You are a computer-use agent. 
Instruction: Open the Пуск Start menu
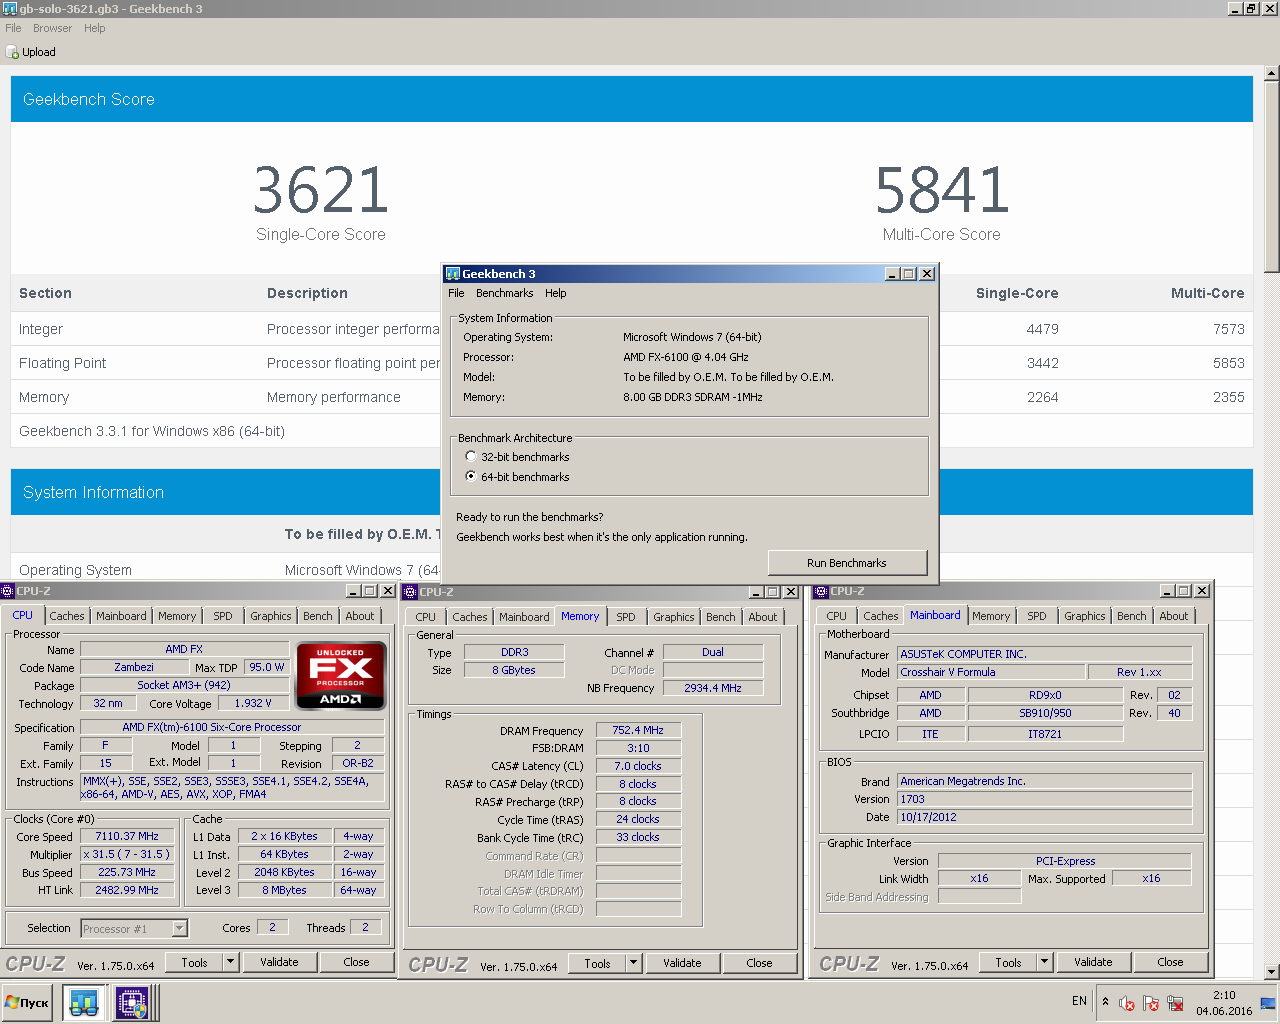click(x=27, y=1002)
